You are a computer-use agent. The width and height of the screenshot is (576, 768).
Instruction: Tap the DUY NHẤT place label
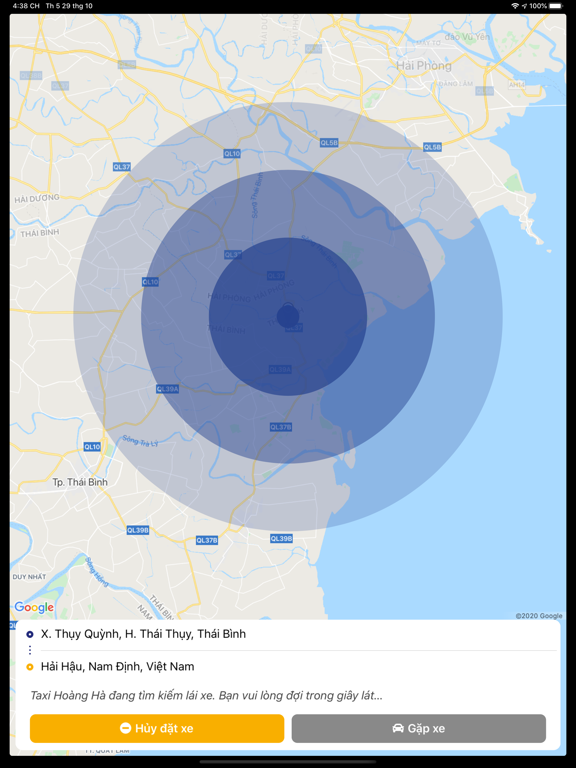[x=29, y=576]
